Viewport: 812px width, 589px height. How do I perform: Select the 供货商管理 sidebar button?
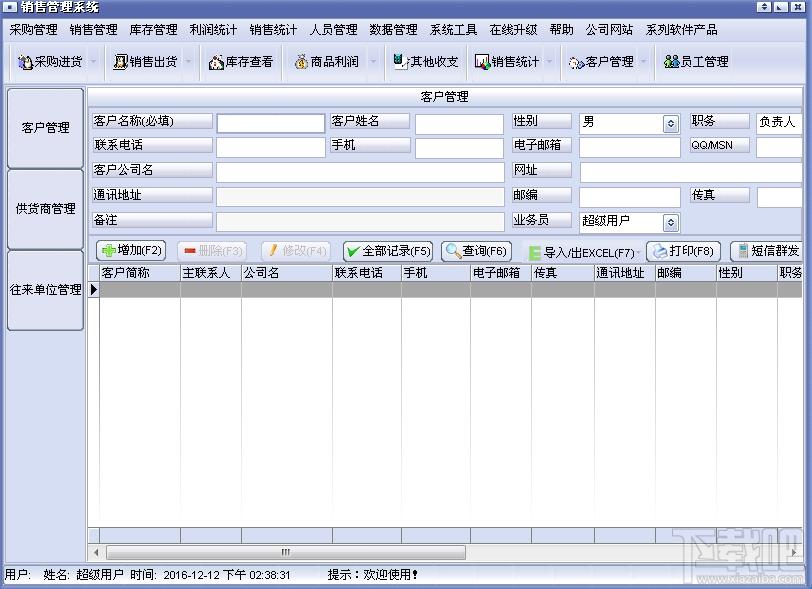(46, 209)
